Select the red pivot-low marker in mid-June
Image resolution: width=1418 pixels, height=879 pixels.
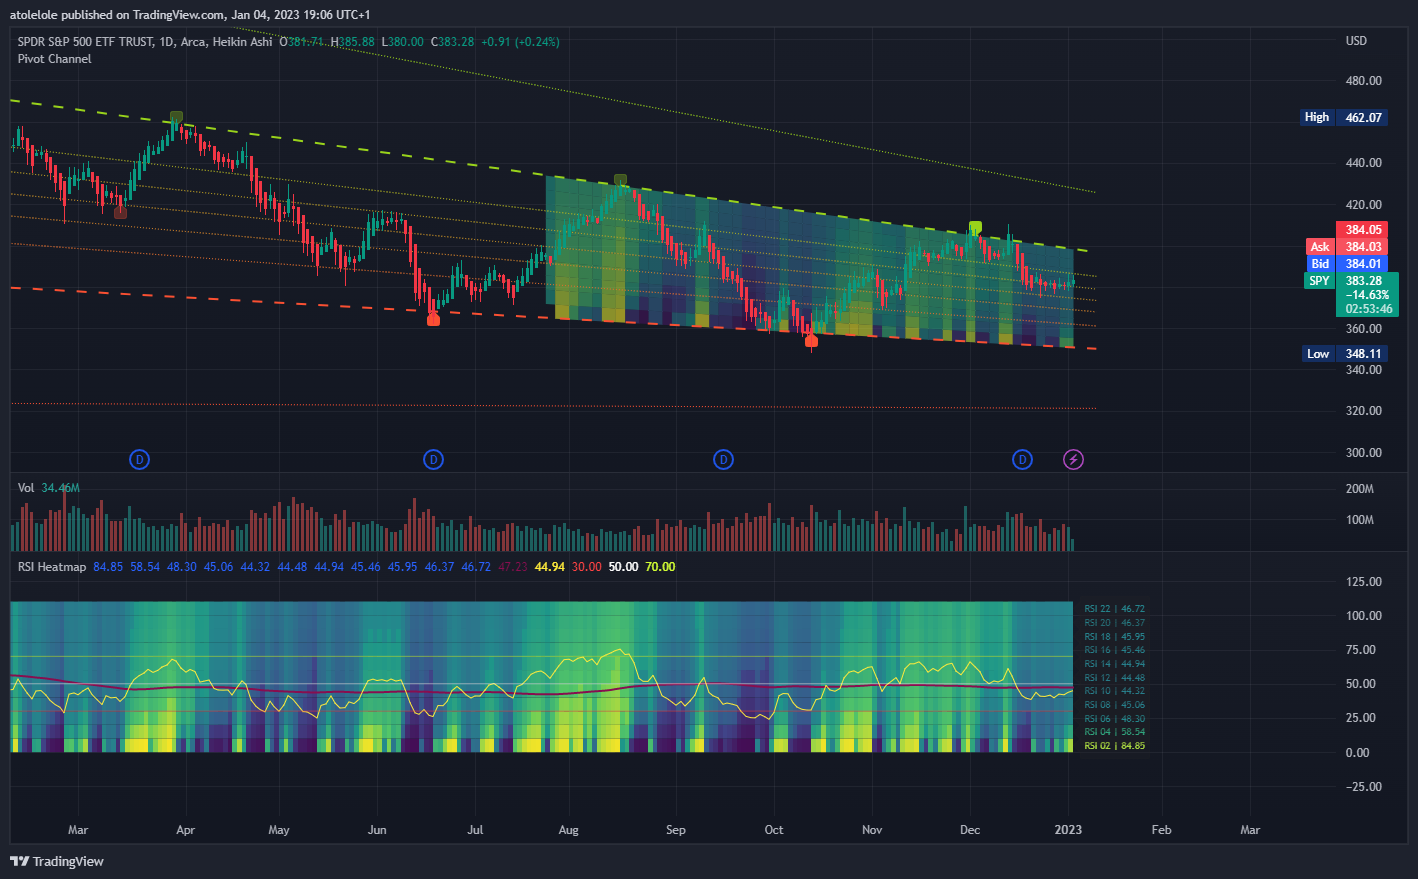coord(433,320)
